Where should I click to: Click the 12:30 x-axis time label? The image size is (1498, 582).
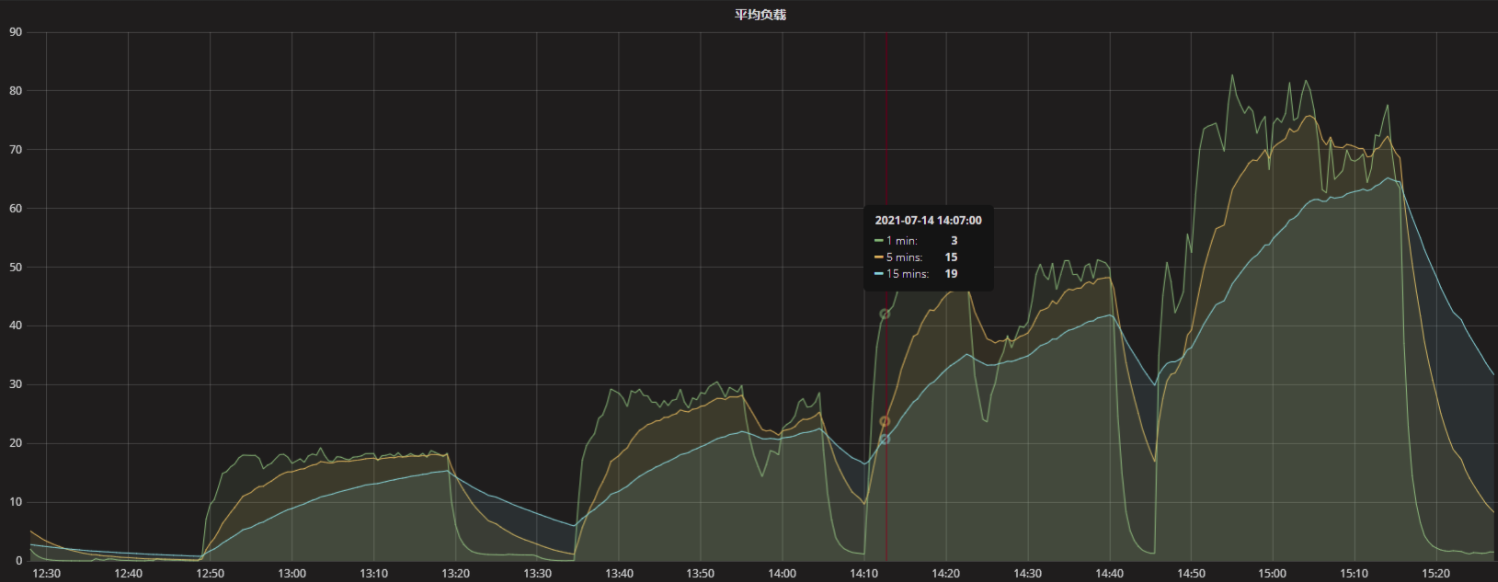point(47,573)
